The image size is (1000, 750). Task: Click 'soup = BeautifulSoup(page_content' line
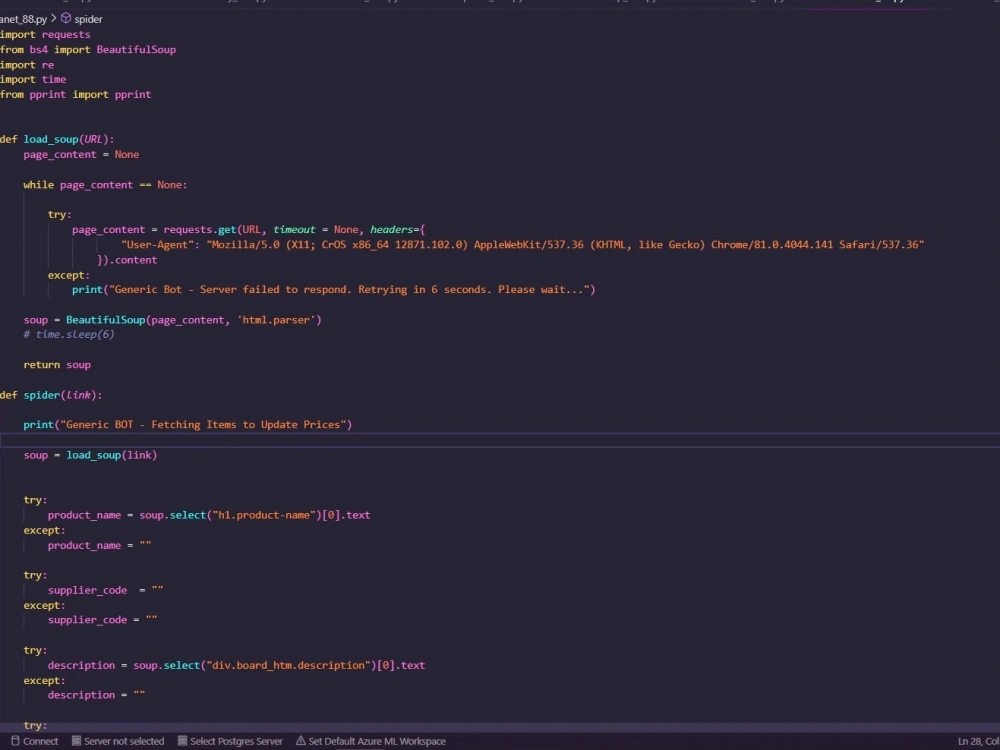[x=173, y=320]
